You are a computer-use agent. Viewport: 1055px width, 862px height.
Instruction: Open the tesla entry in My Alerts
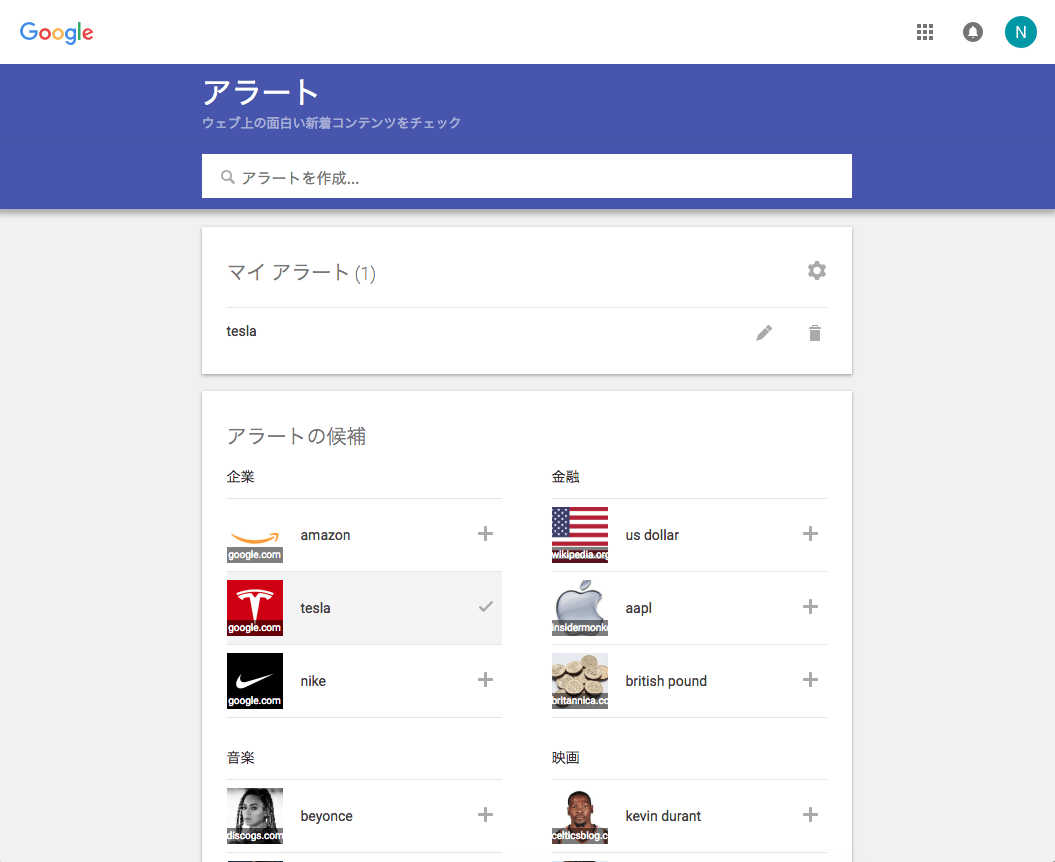coord(241,331)
